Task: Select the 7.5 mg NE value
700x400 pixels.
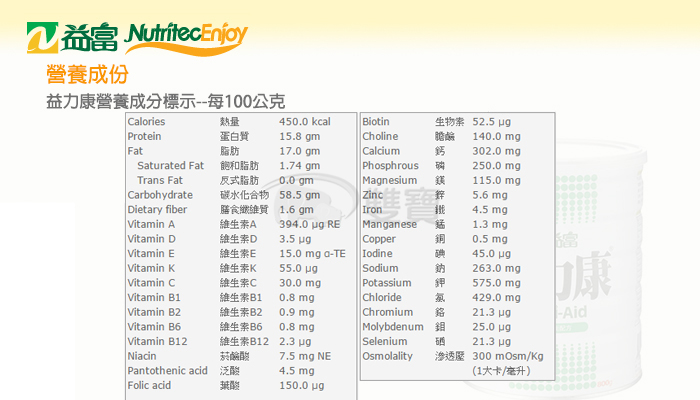Action: [305, 356]
